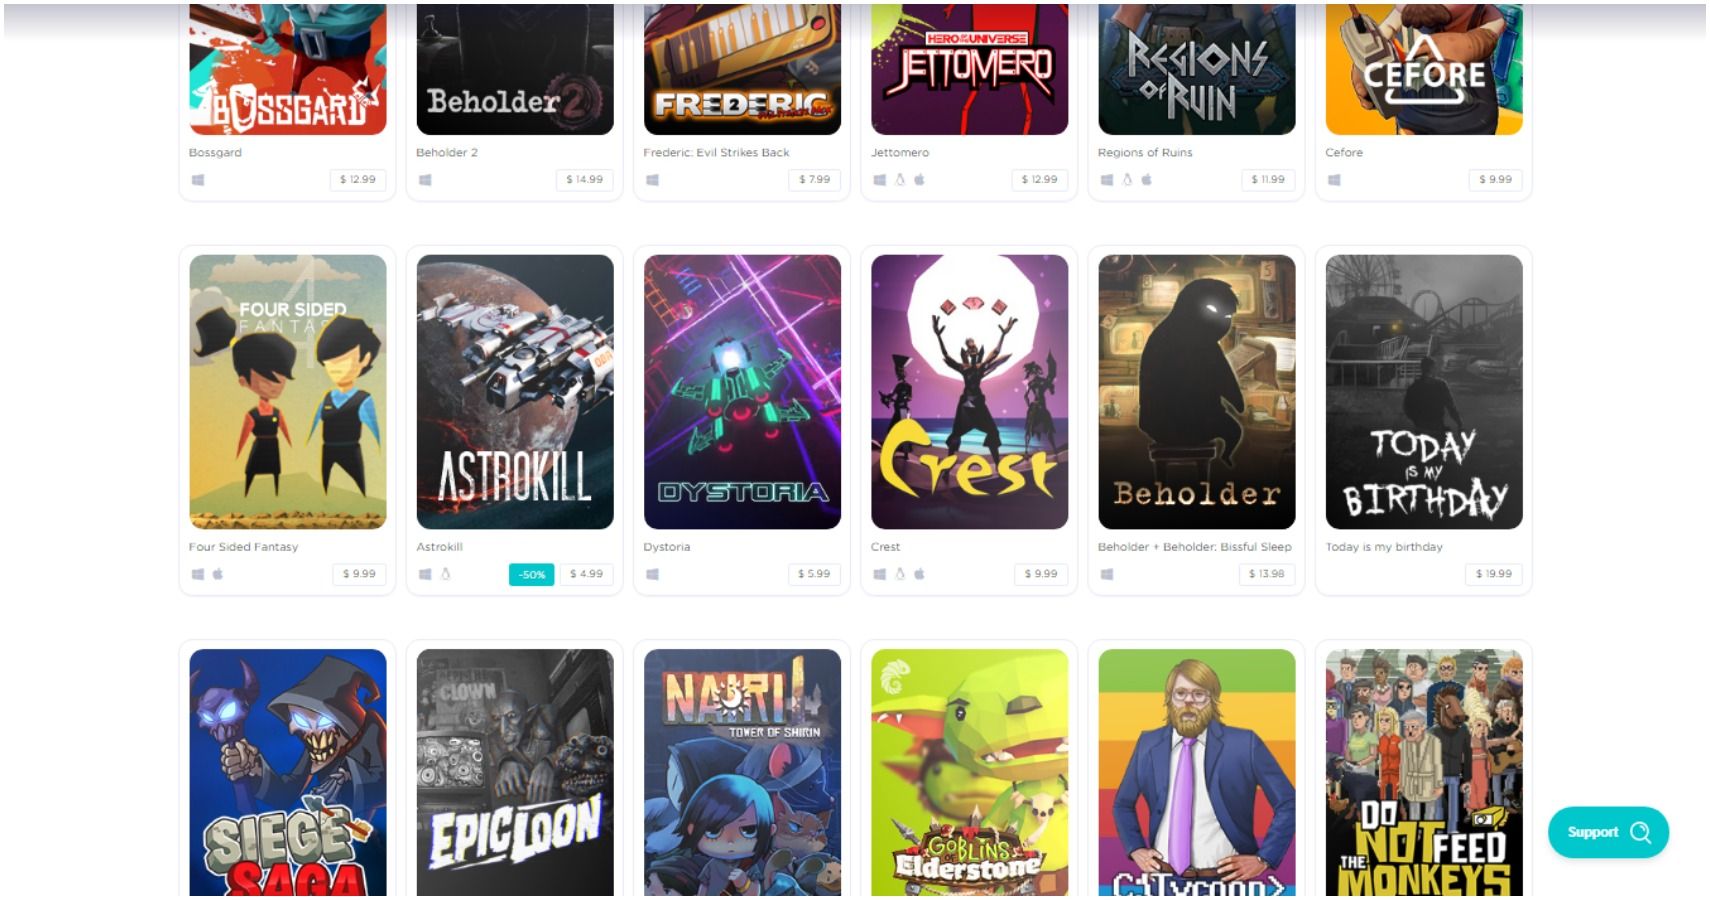
Task: Click the $ 14.99 price for Beholder 2
Action: (584, 180)
